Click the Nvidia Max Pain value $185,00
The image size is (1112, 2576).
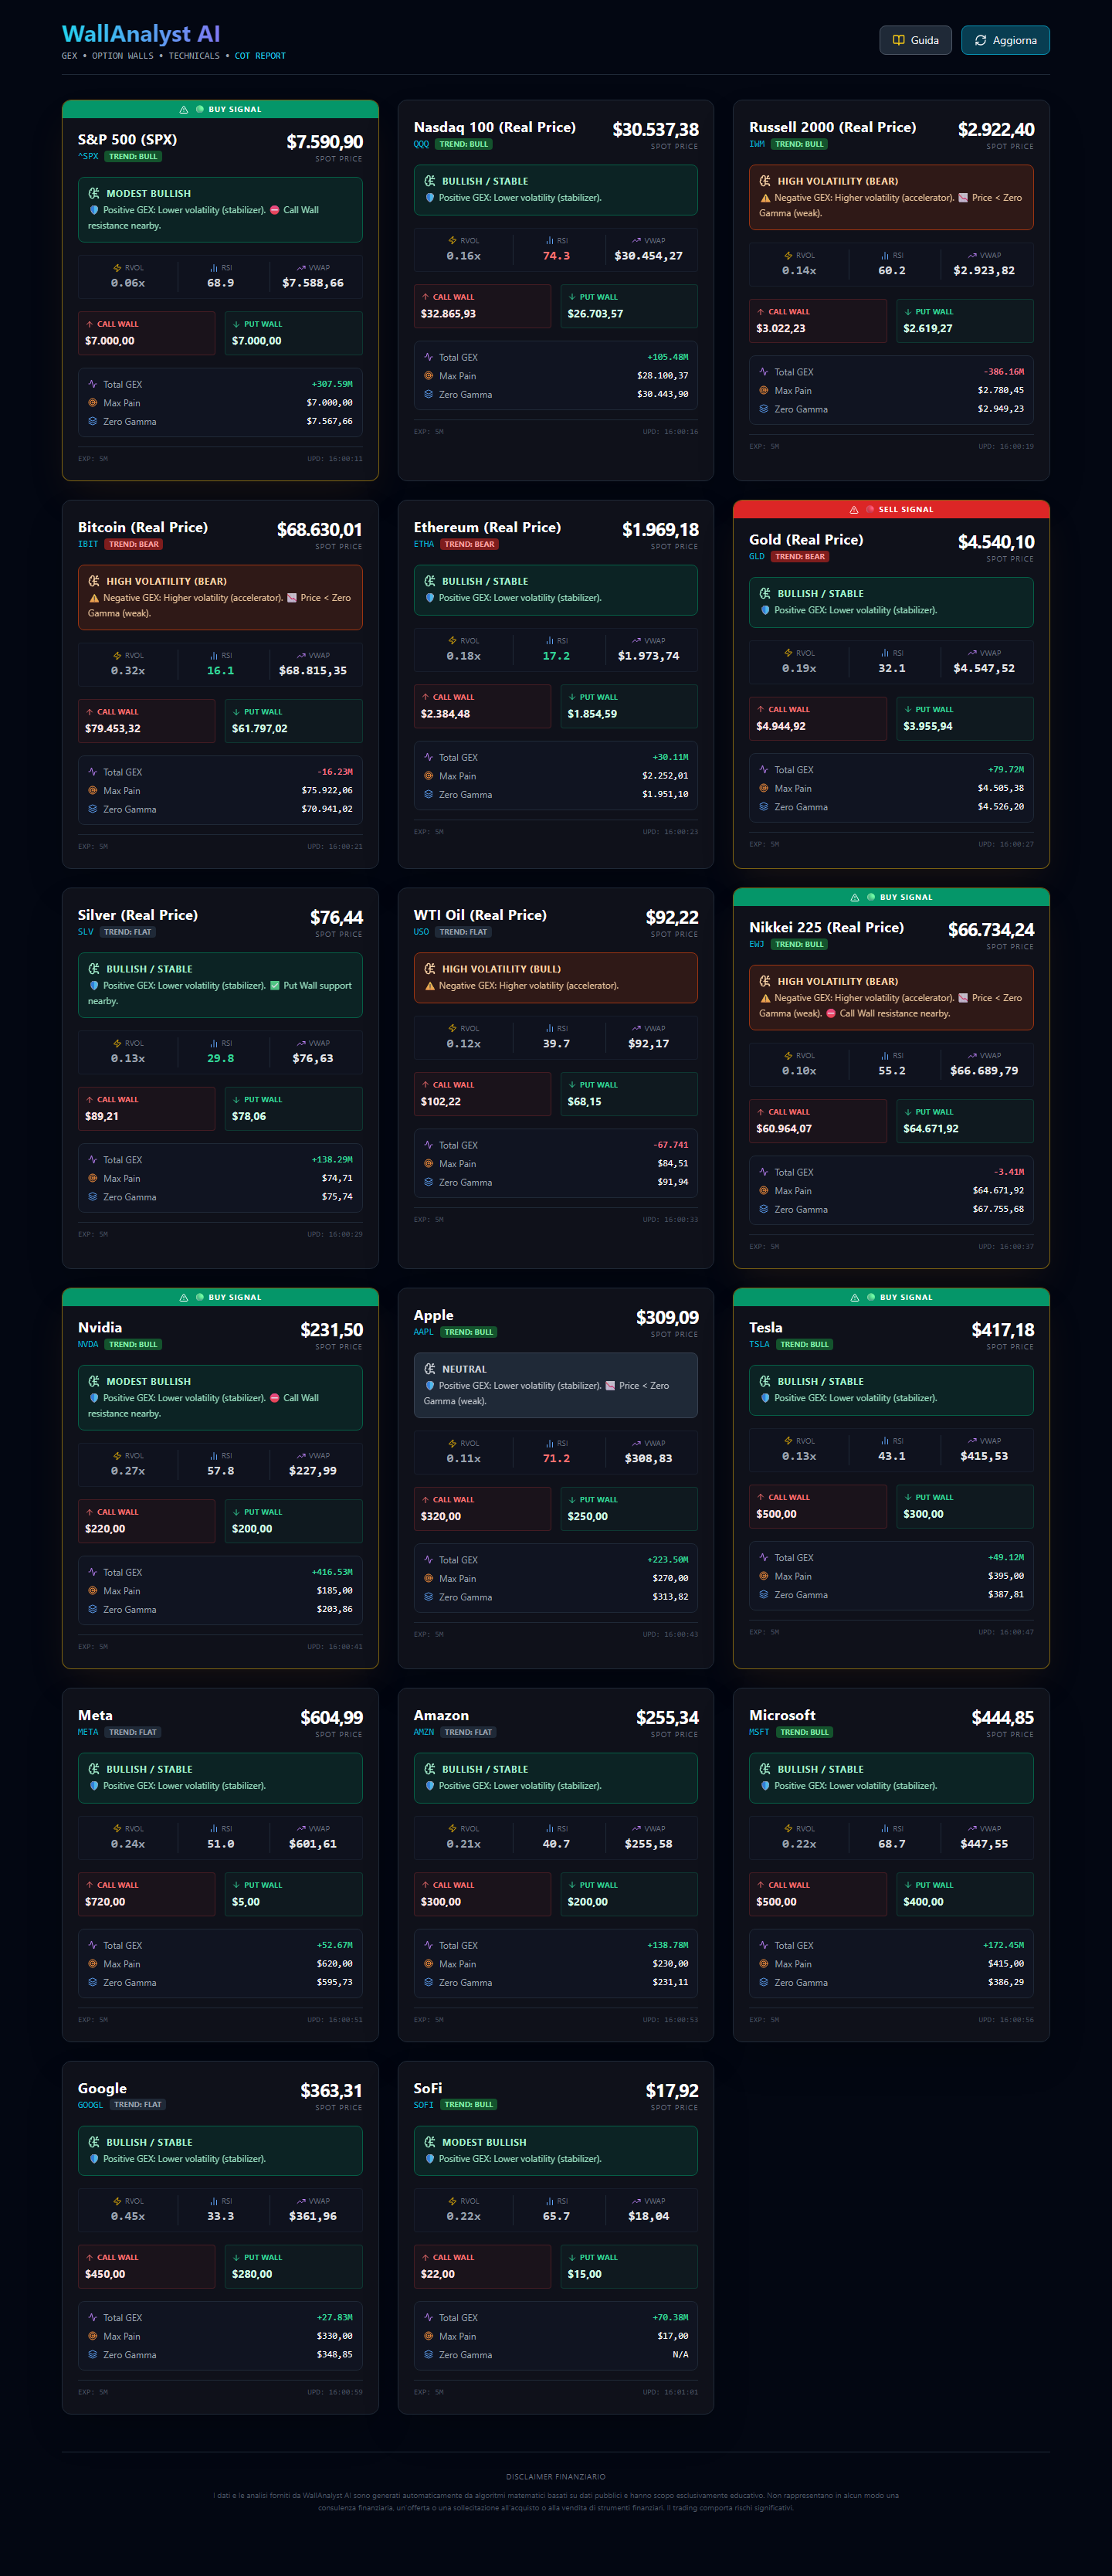coord(335,1591)
